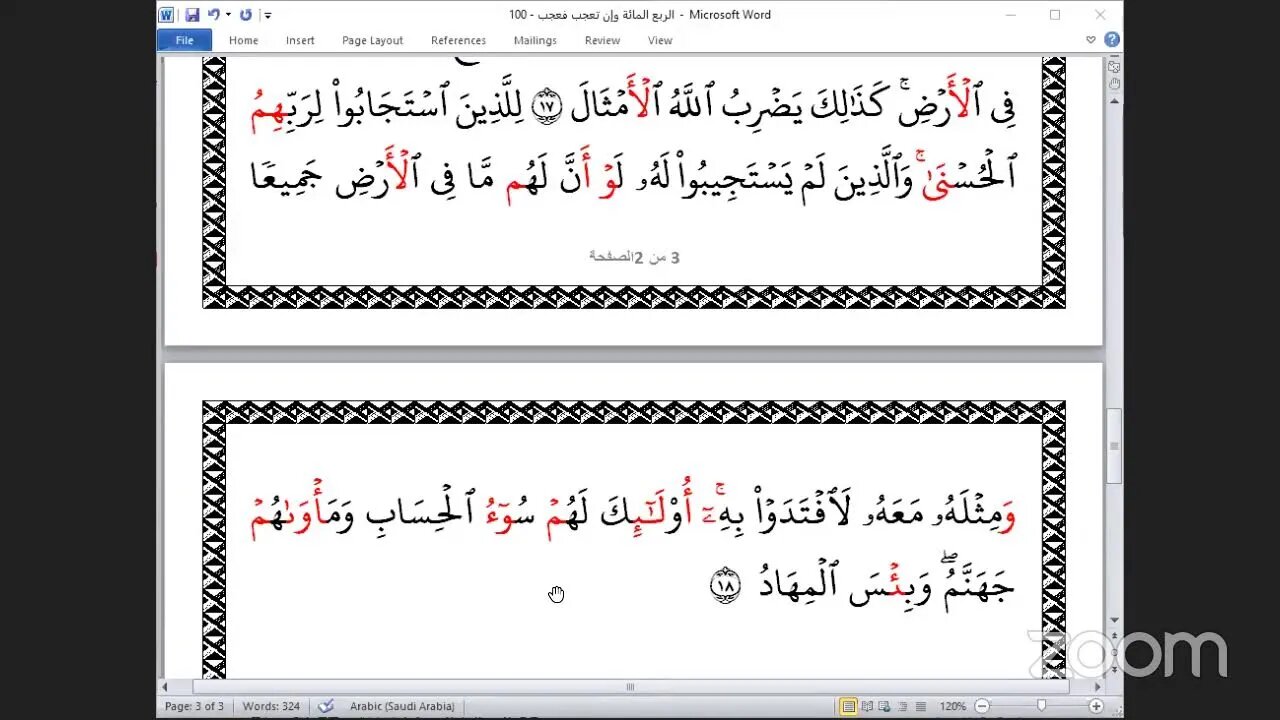This screenshot has width=1280, height=720.
Task: Click the zoom out minus button
Action: [x=982, y=706]
